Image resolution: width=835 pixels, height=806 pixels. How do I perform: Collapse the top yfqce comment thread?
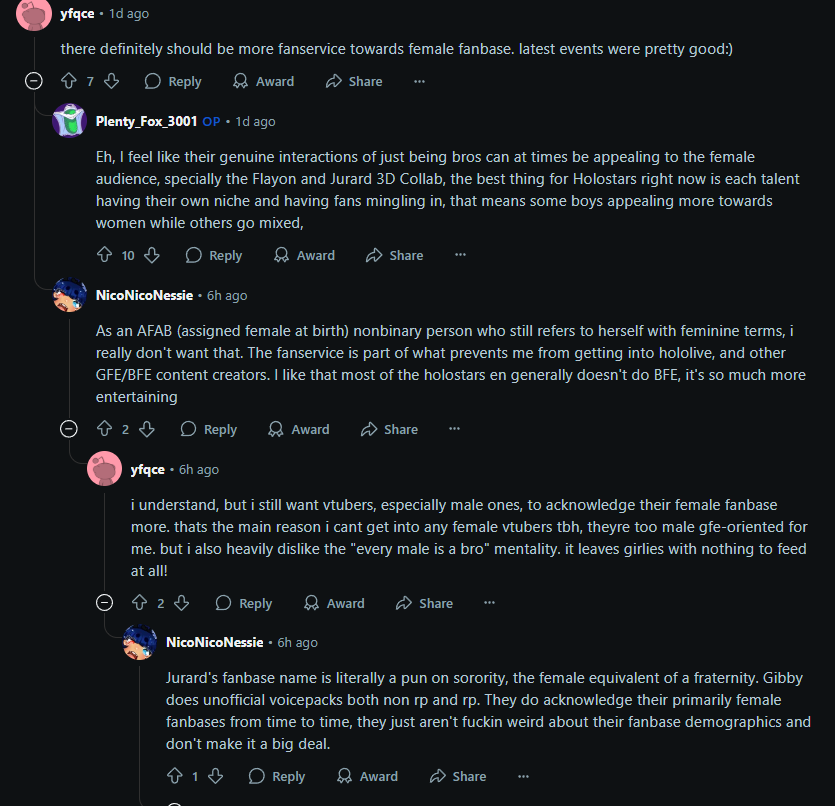(33, 81)
